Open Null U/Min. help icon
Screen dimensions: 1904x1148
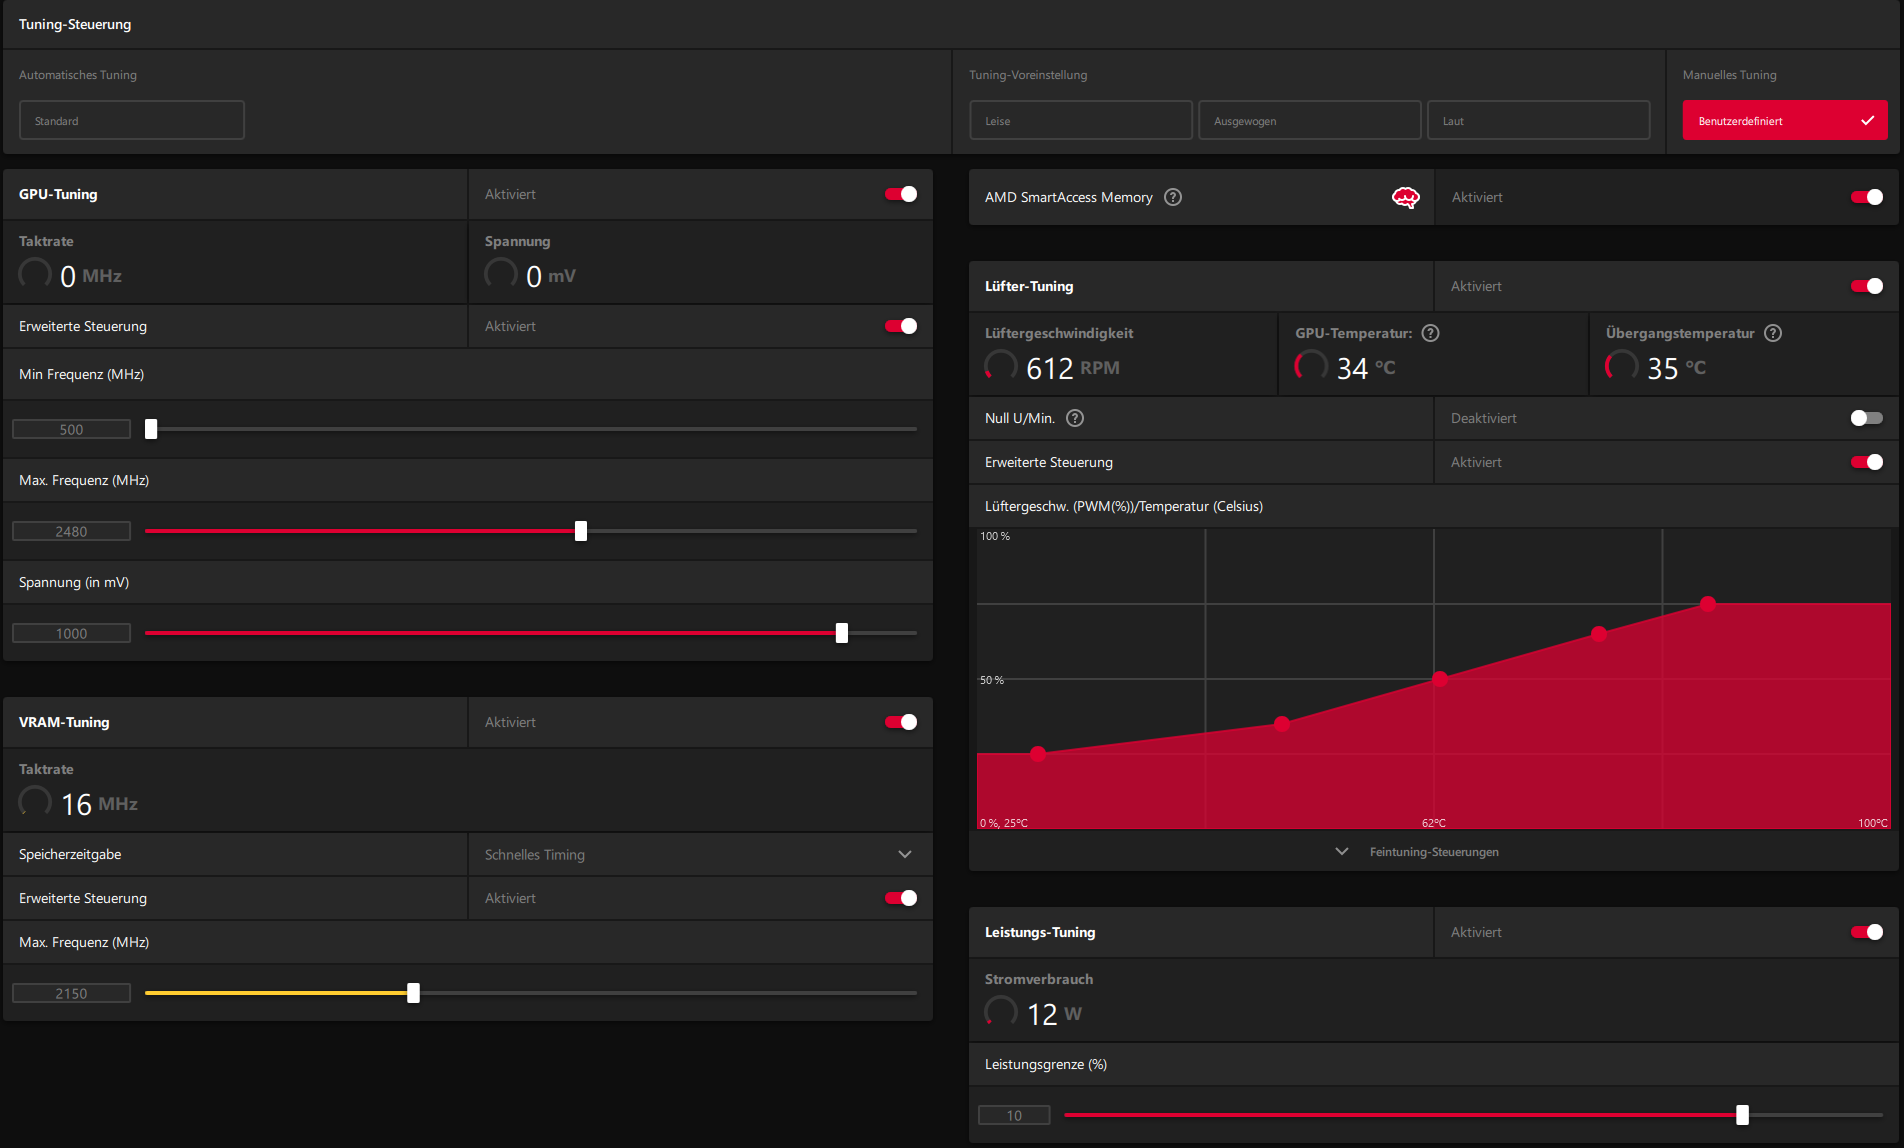coord(1074,418)
